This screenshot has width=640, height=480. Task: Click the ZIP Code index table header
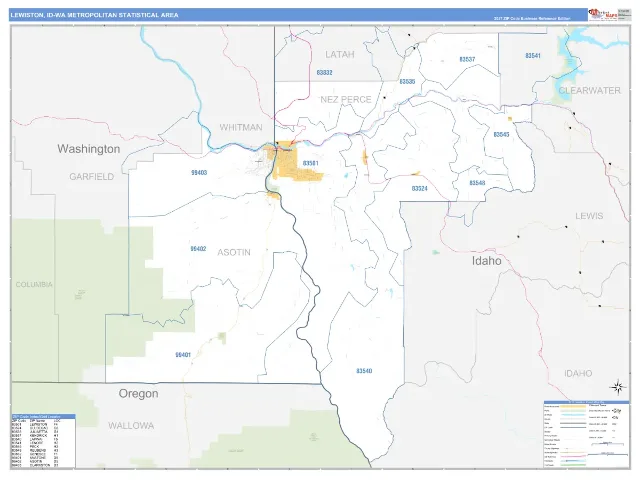tap(43, 417)
